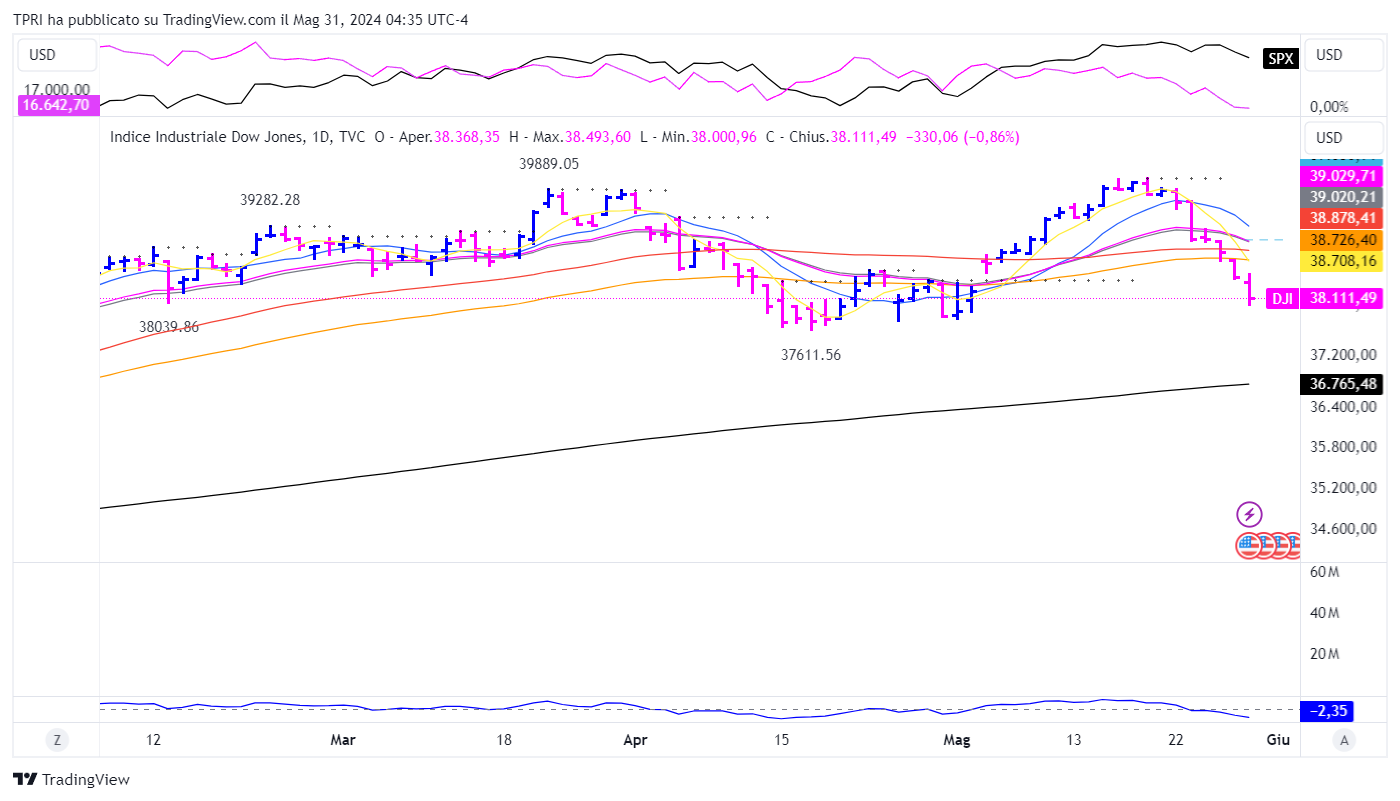Toggle timezone with the Z button
Viewport: 1400px width, 801px height.
click(57, 740)
